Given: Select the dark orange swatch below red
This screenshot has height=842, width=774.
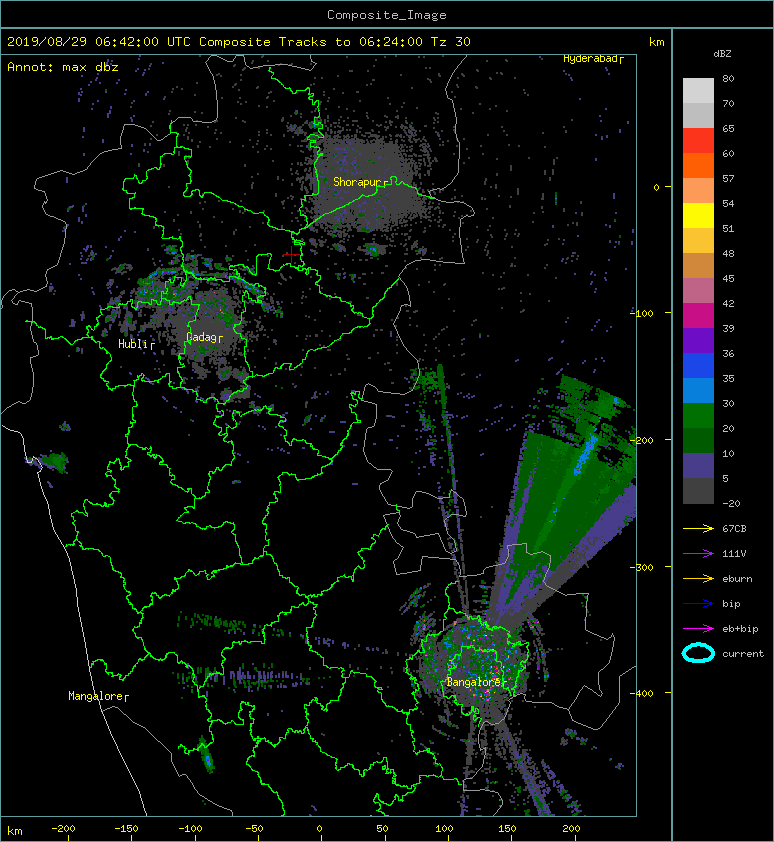Looking at the screenshot, I should pyautogui.click(x=698, y=165).
